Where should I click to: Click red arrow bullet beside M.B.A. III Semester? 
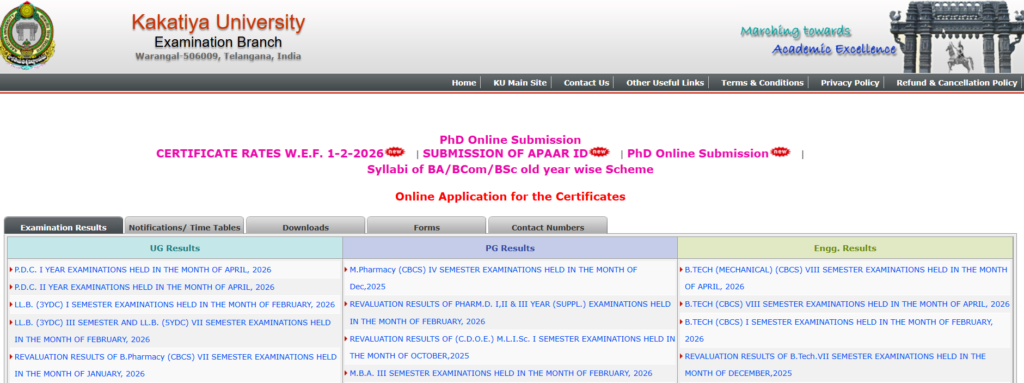(x=346, y=373)
